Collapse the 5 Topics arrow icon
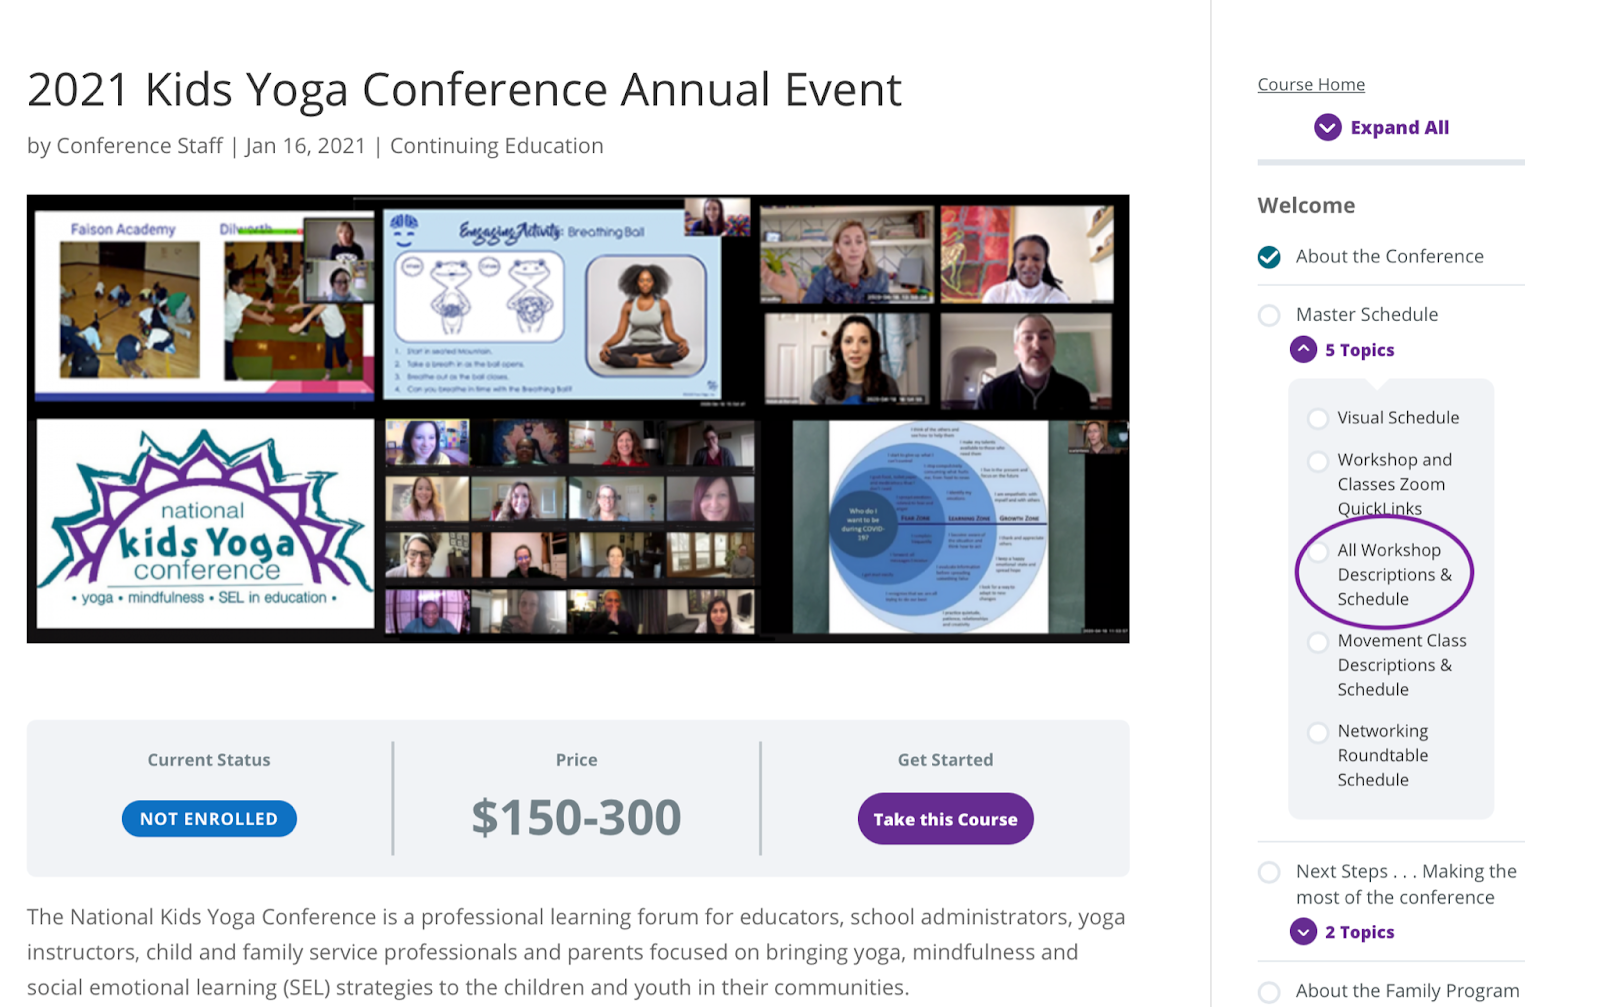 (x=1303, y=349)
